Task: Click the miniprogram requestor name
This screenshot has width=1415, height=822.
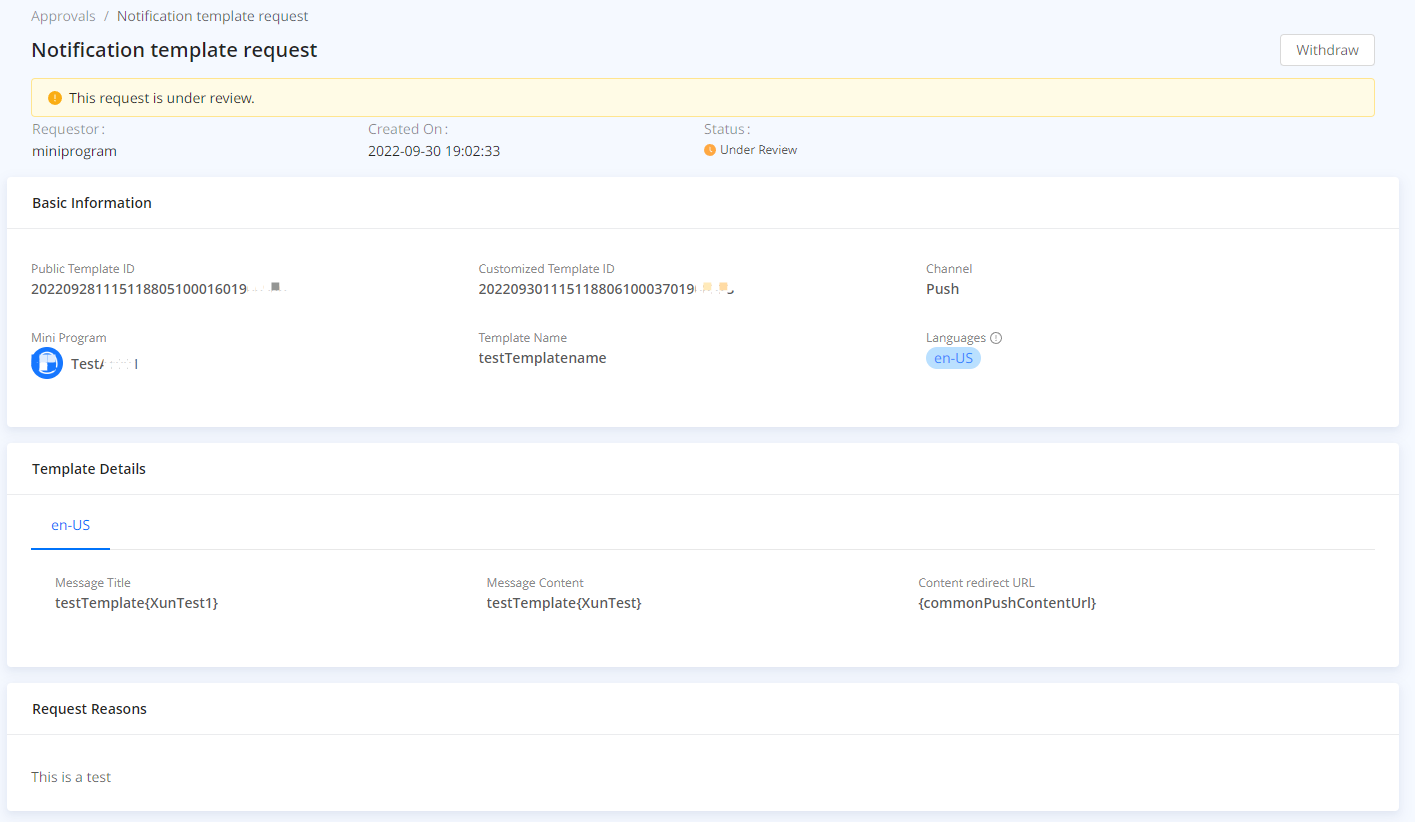Action: coord(74,151)
